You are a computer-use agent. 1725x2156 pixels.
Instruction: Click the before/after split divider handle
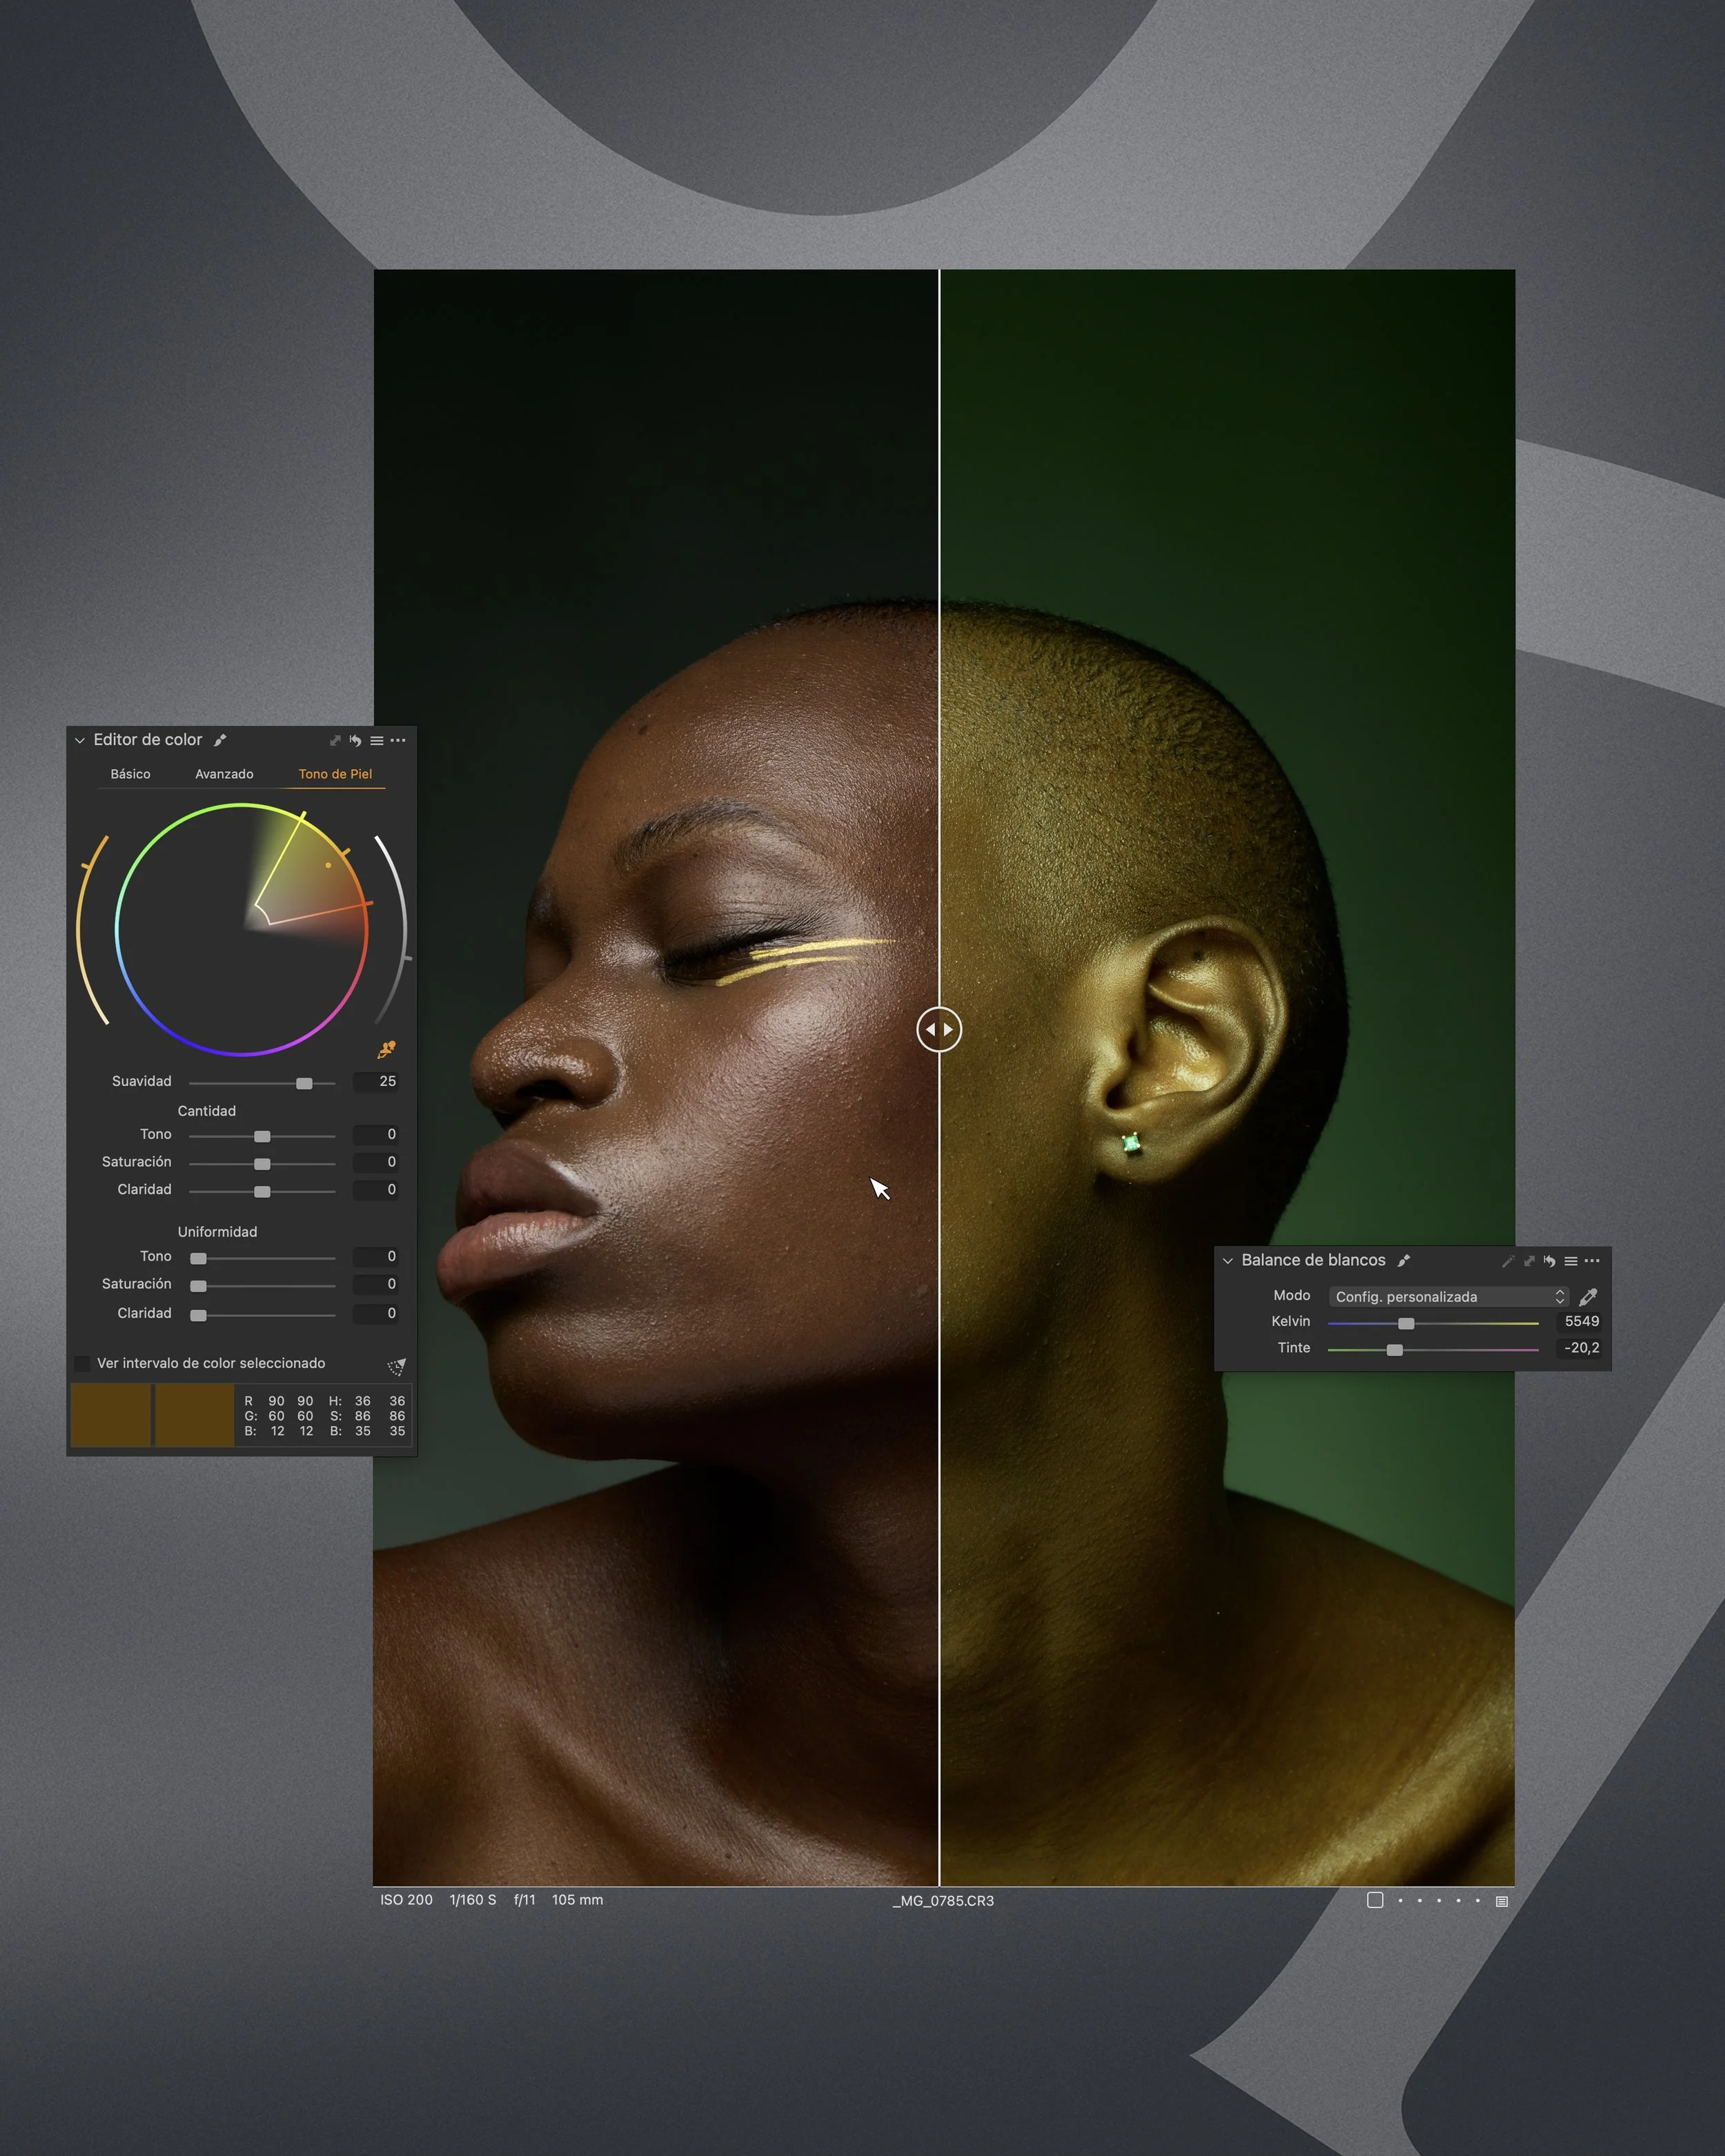click(939, 1029)
